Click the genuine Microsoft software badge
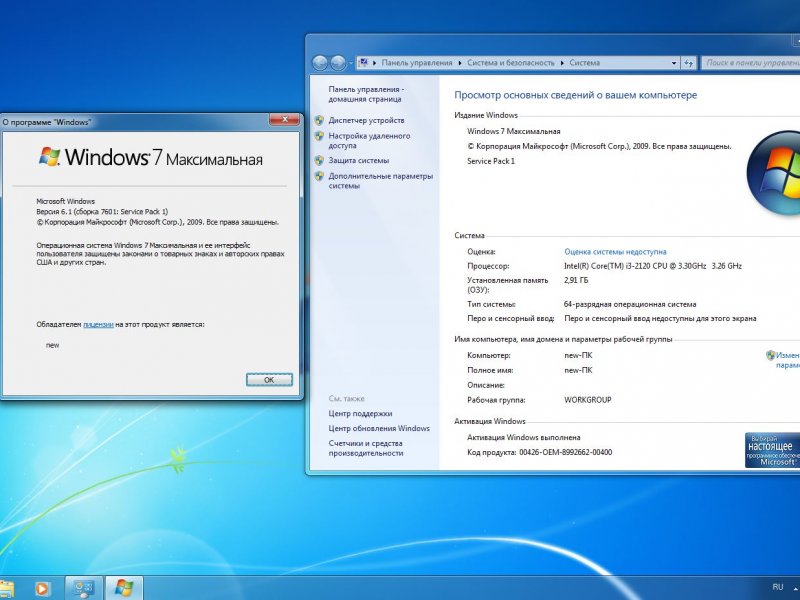The width and height of the screenshot is (800, 600). 772,450
